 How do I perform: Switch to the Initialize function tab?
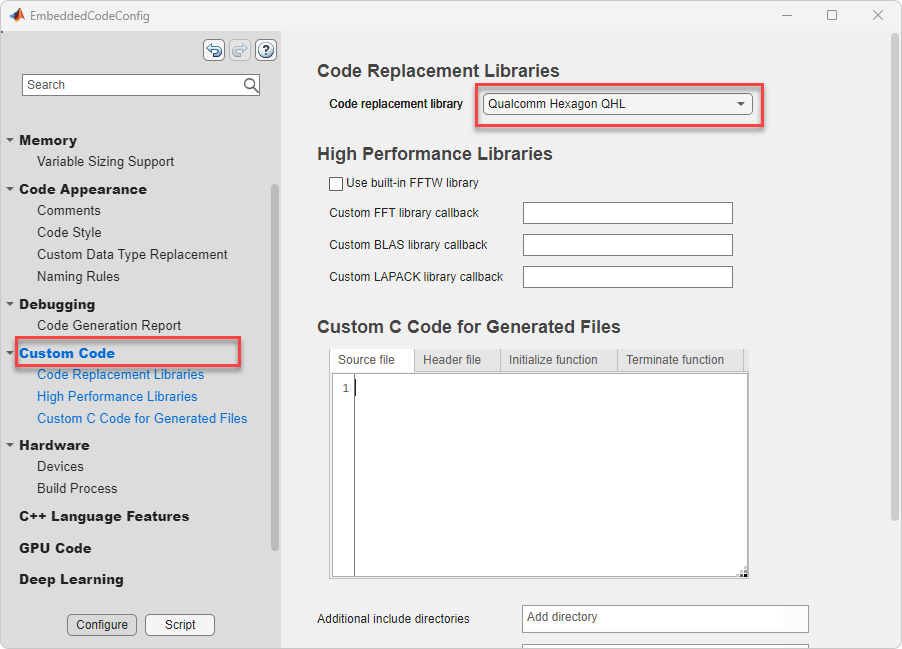point(553,360)
